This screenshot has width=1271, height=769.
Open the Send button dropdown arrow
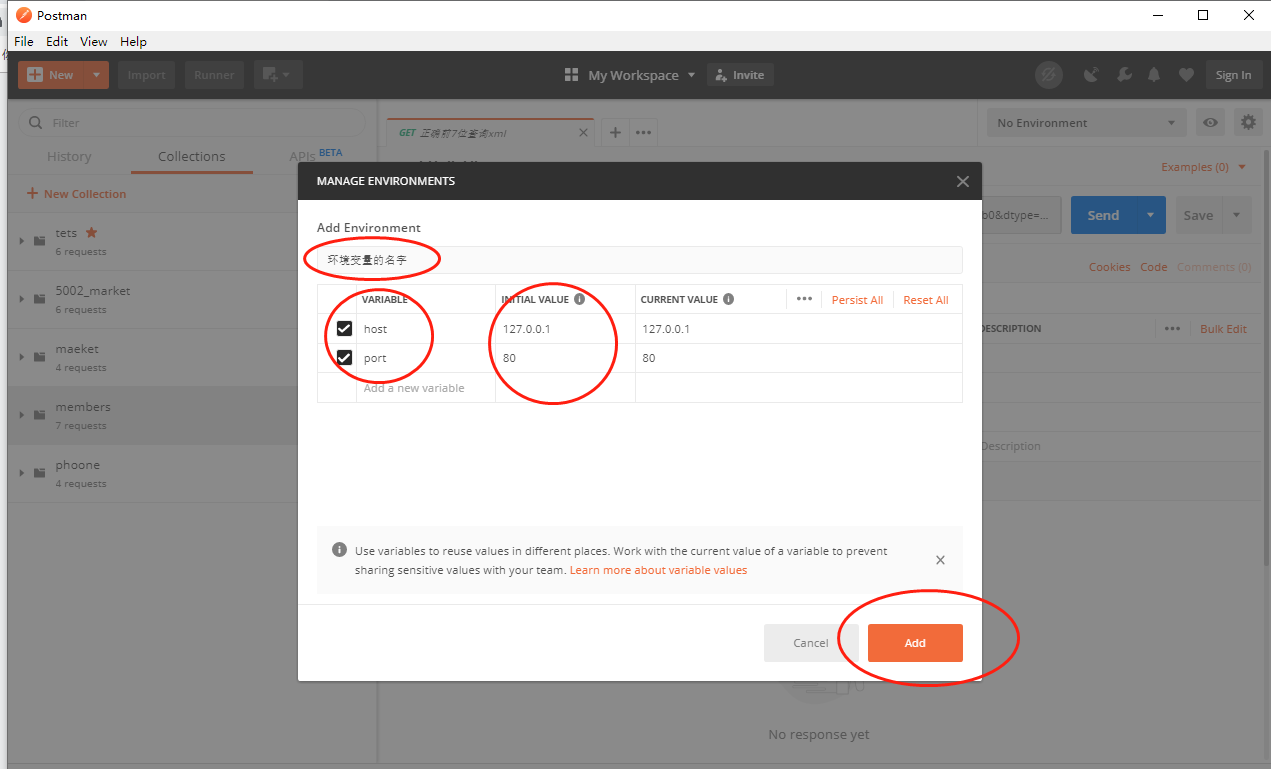1151,215
